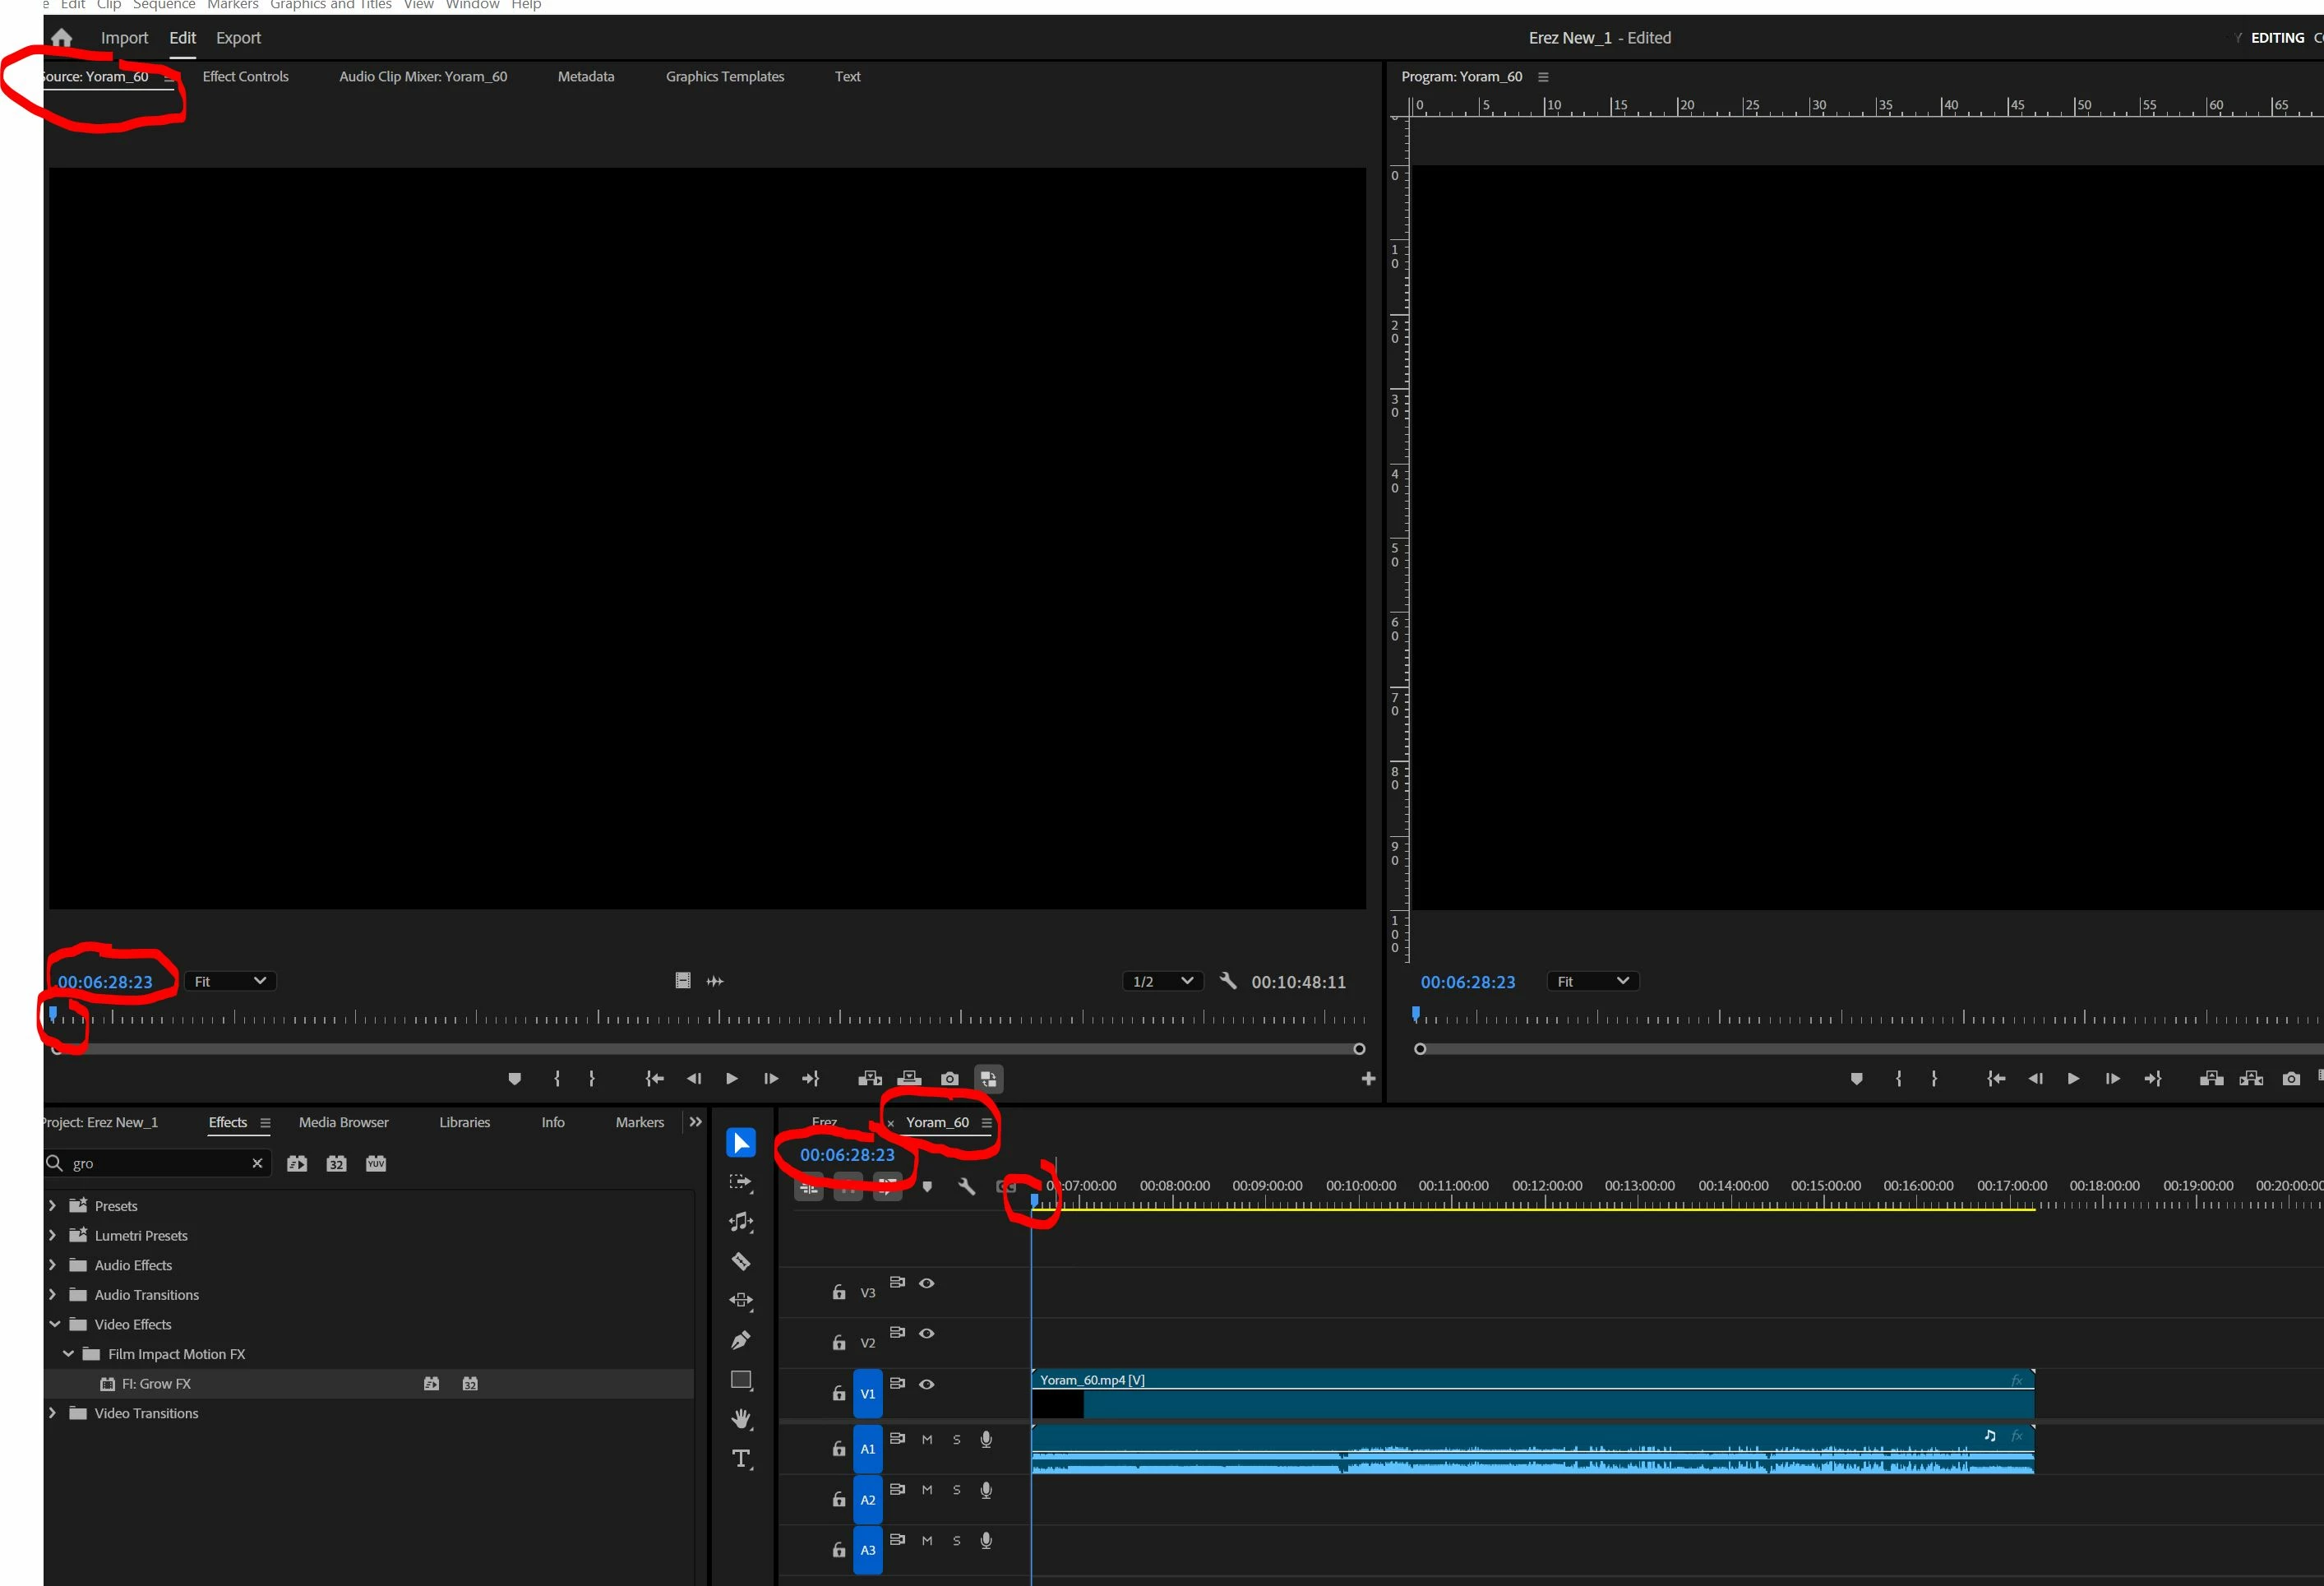Mute audio track A1
2324x1586 pixels.
pos(927,1440)
